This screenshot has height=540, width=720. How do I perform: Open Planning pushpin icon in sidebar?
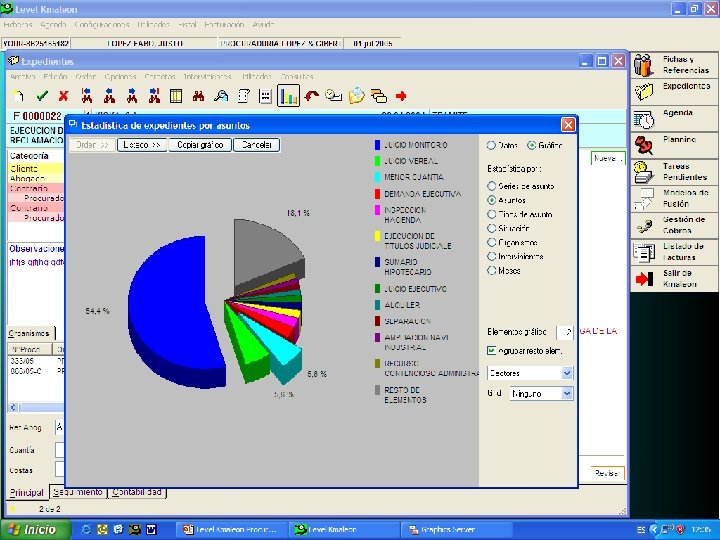(644, 146)
